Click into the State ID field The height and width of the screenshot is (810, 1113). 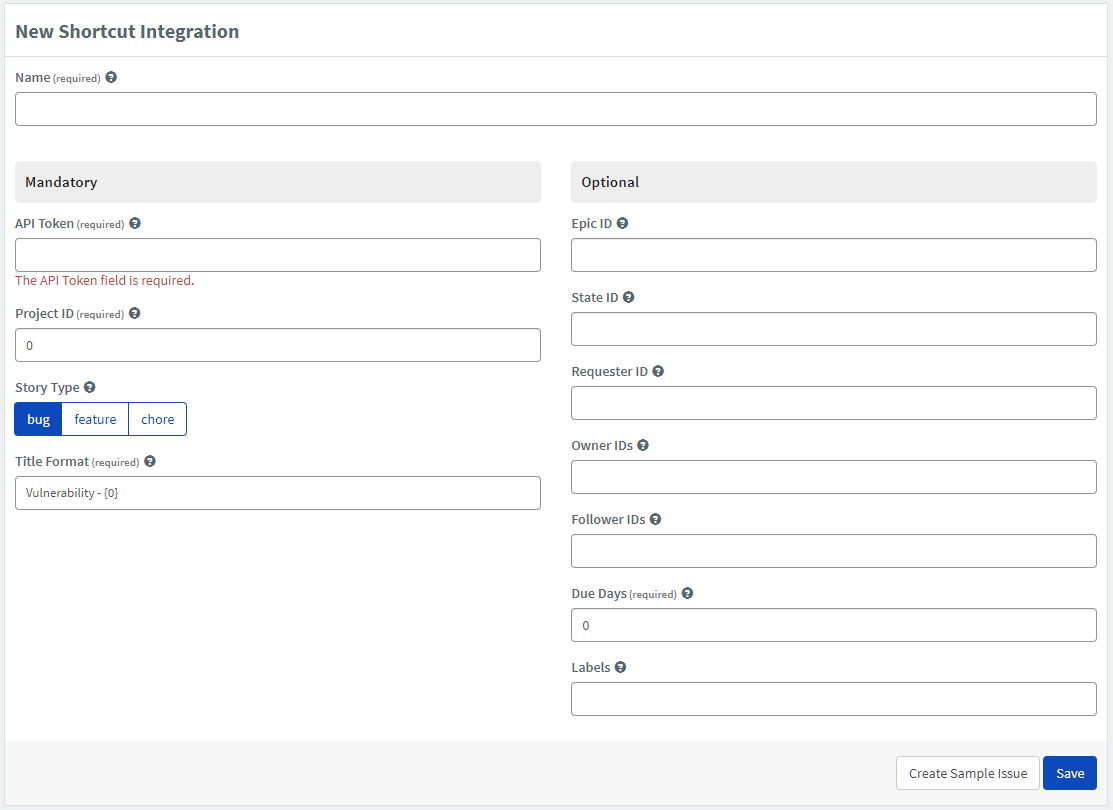[834, 329]
